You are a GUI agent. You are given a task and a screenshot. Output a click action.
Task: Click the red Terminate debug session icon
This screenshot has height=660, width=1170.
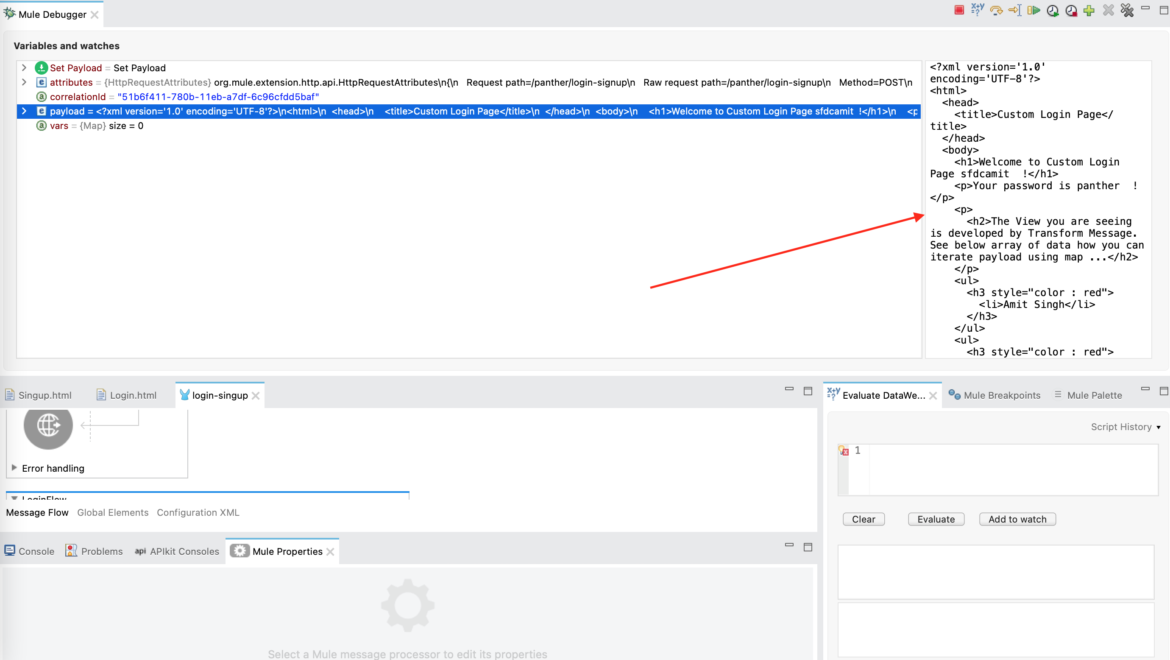coord(958,9)
